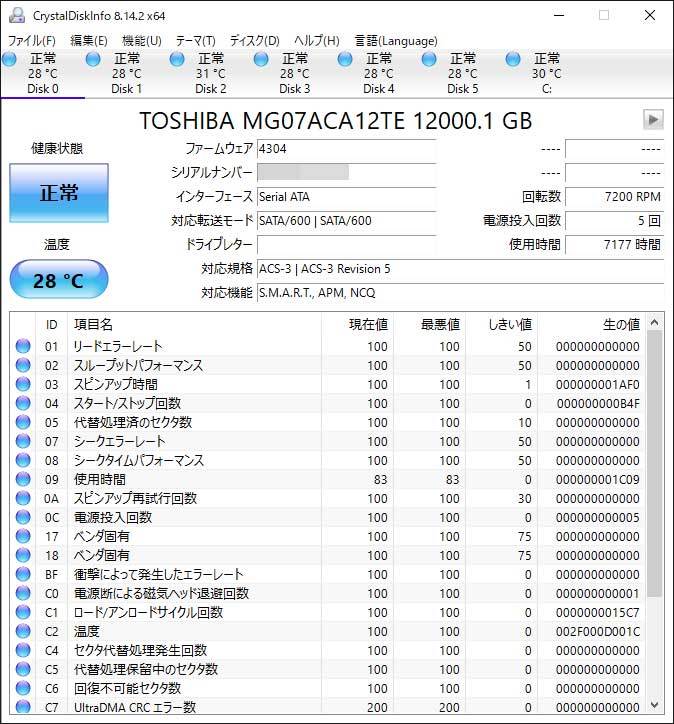Switch to the C: drive tab

[x=547, y=73]
